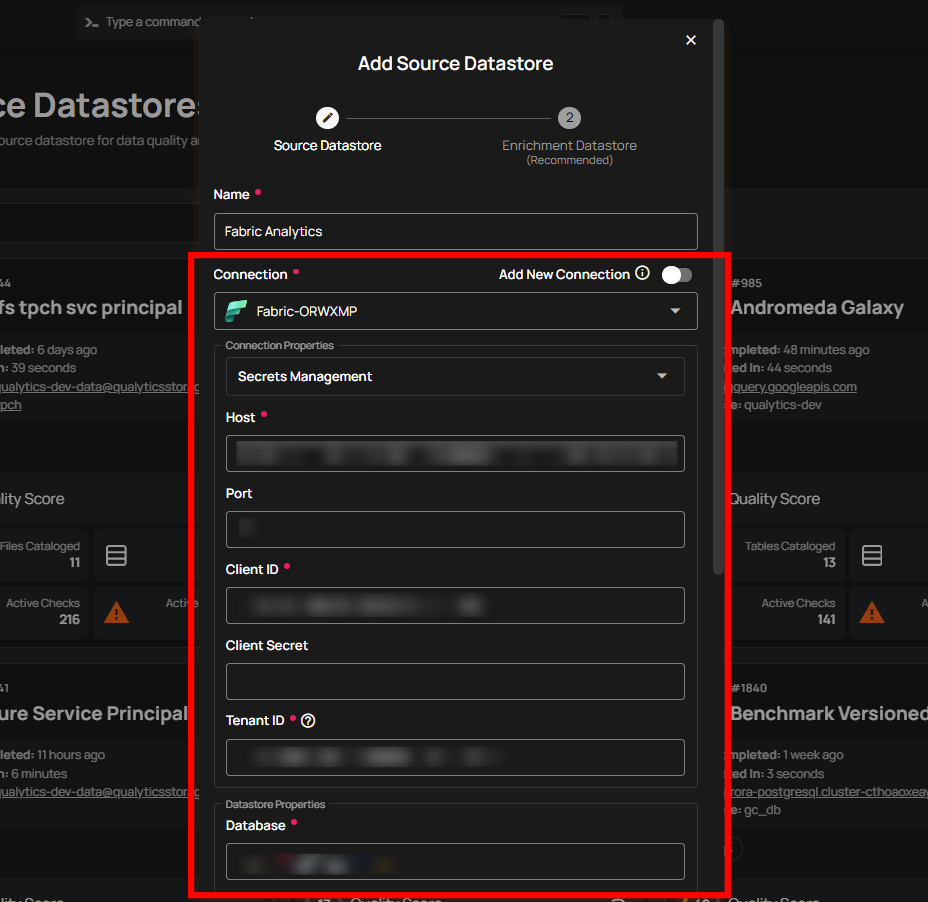Click the database icon near Files Cataloged count
Viewport: 928px width, 902px height.
[116, 555]
